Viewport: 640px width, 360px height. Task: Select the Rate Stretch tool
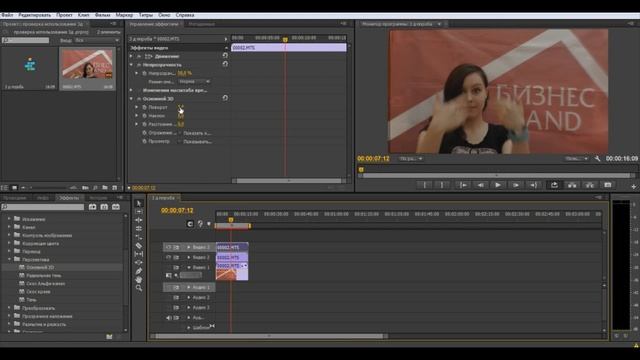click(139, 237)
